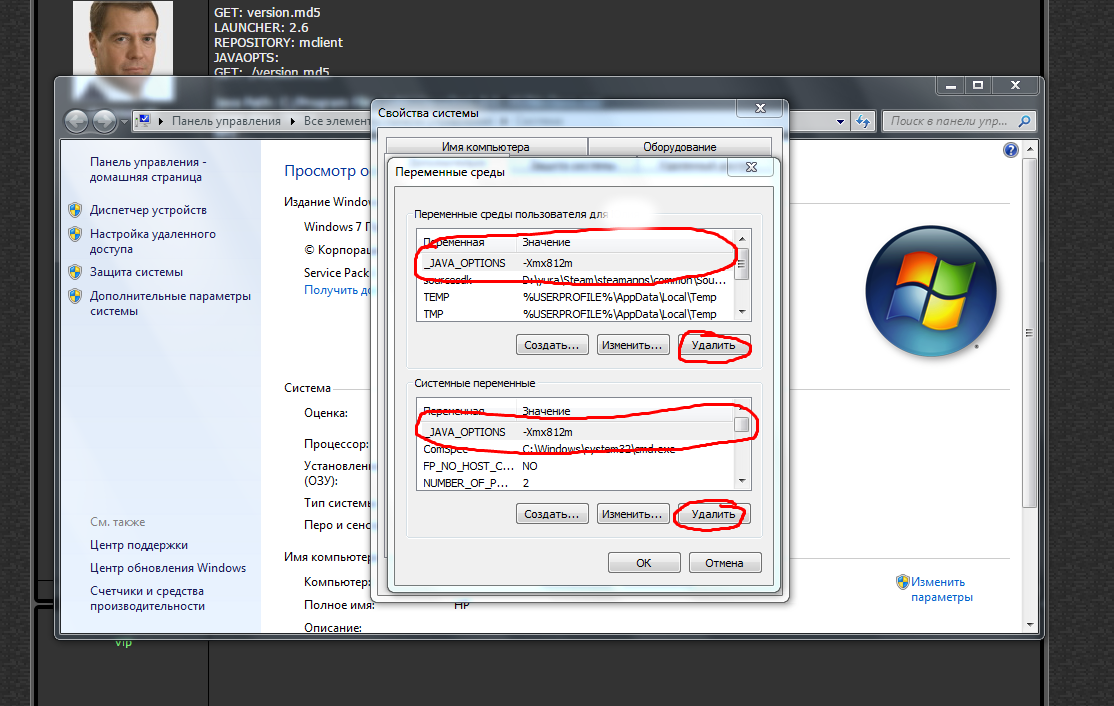Open Панель управления домашняя страница link
Image resolution: width=1114 pixels, height=706 pixels.
[148, 170]
